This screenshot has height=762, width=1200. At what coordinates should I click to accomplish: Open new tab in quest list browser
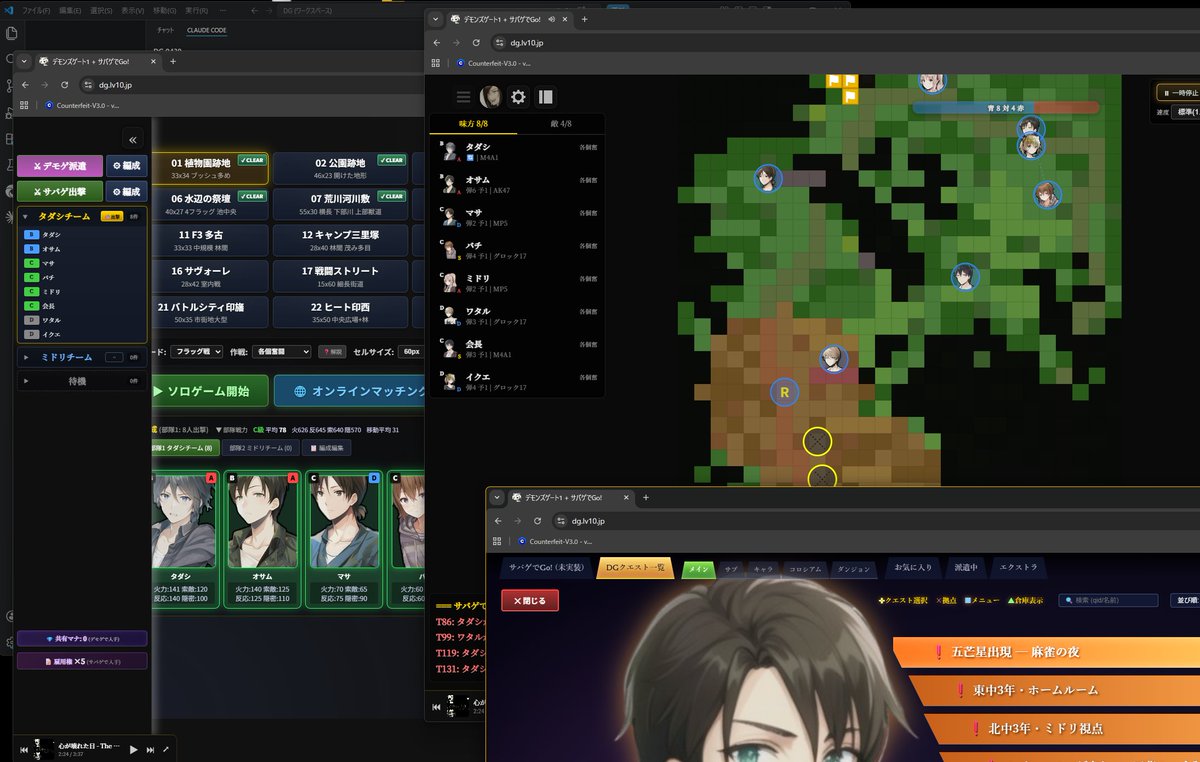pyautogui.click(x=646, y=497)
